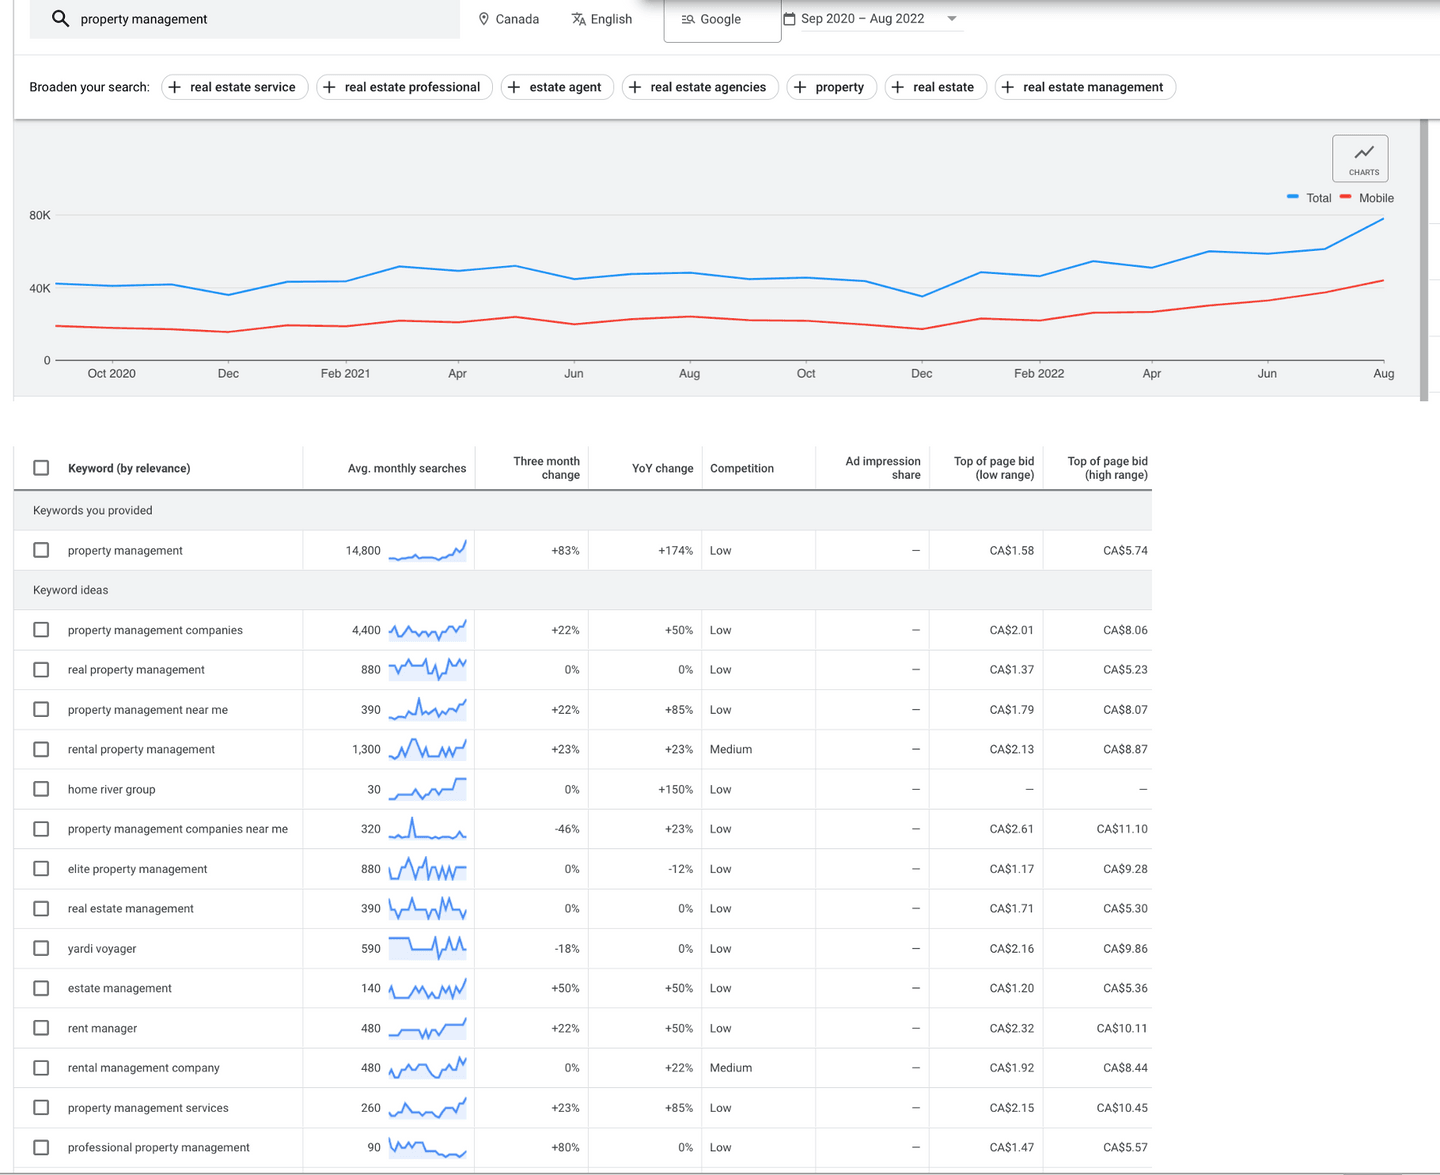Check the rental property management checkbox
This screenshot has height=1175, width=1440.
point(41,749)
